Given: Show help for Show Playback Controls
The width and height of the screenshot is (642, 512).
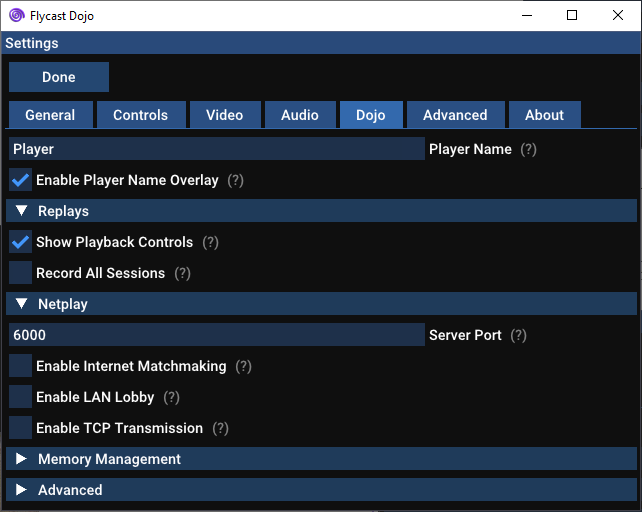Looking at the screenshot, I should pos(210,242).
